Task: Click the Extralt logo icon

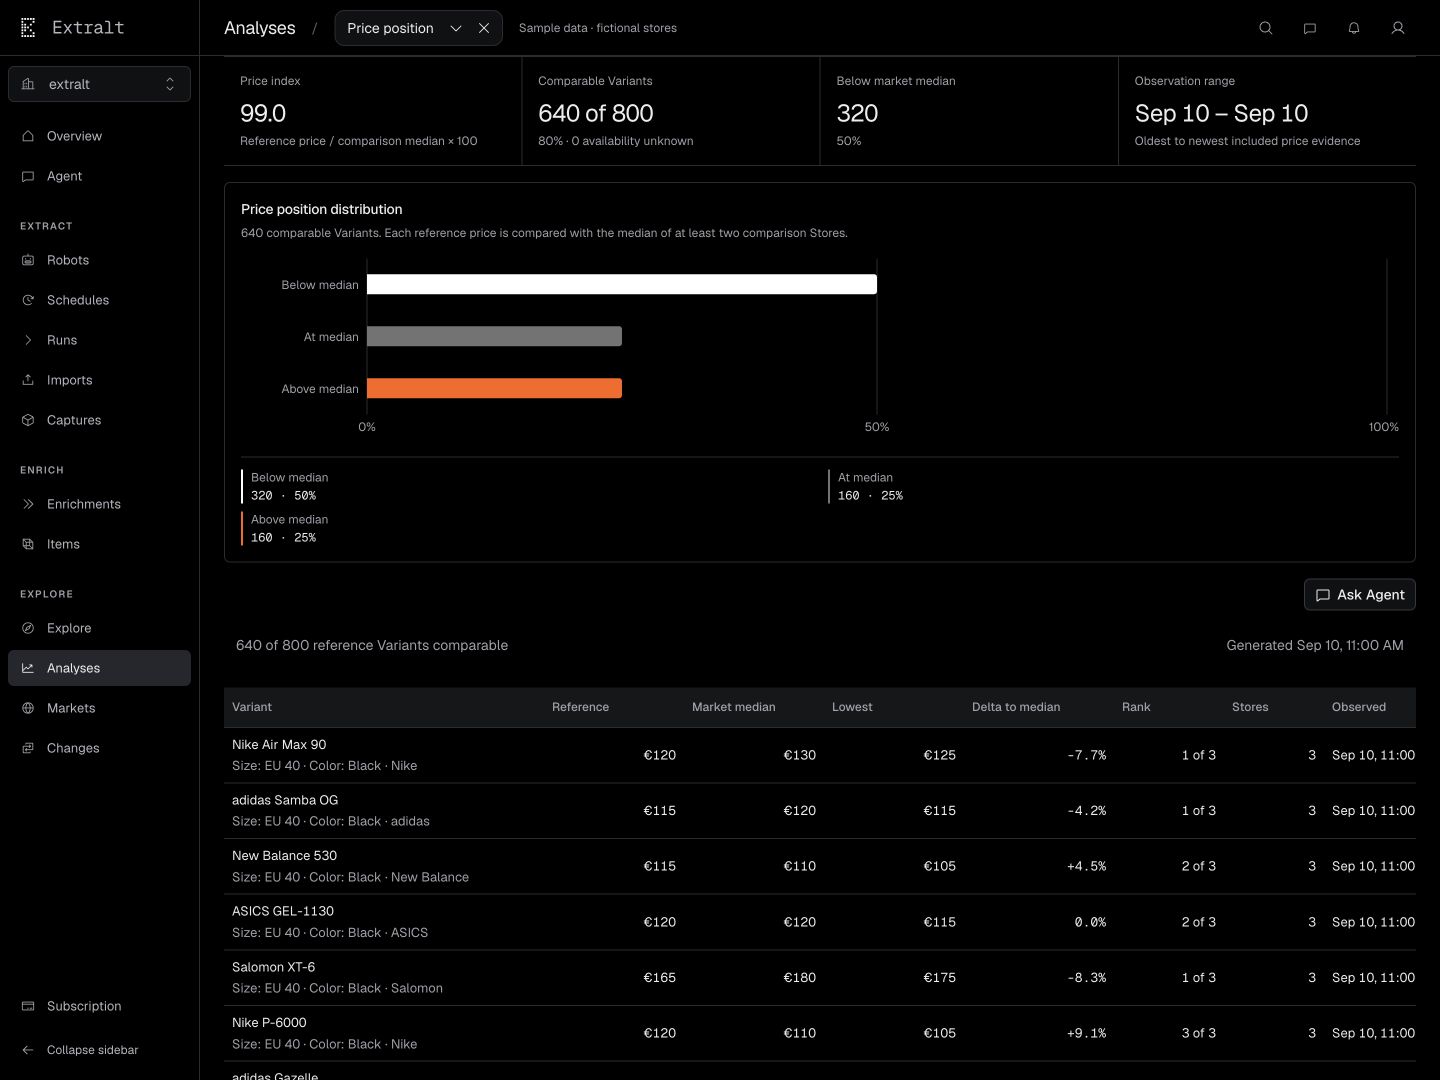Action: 28,27
